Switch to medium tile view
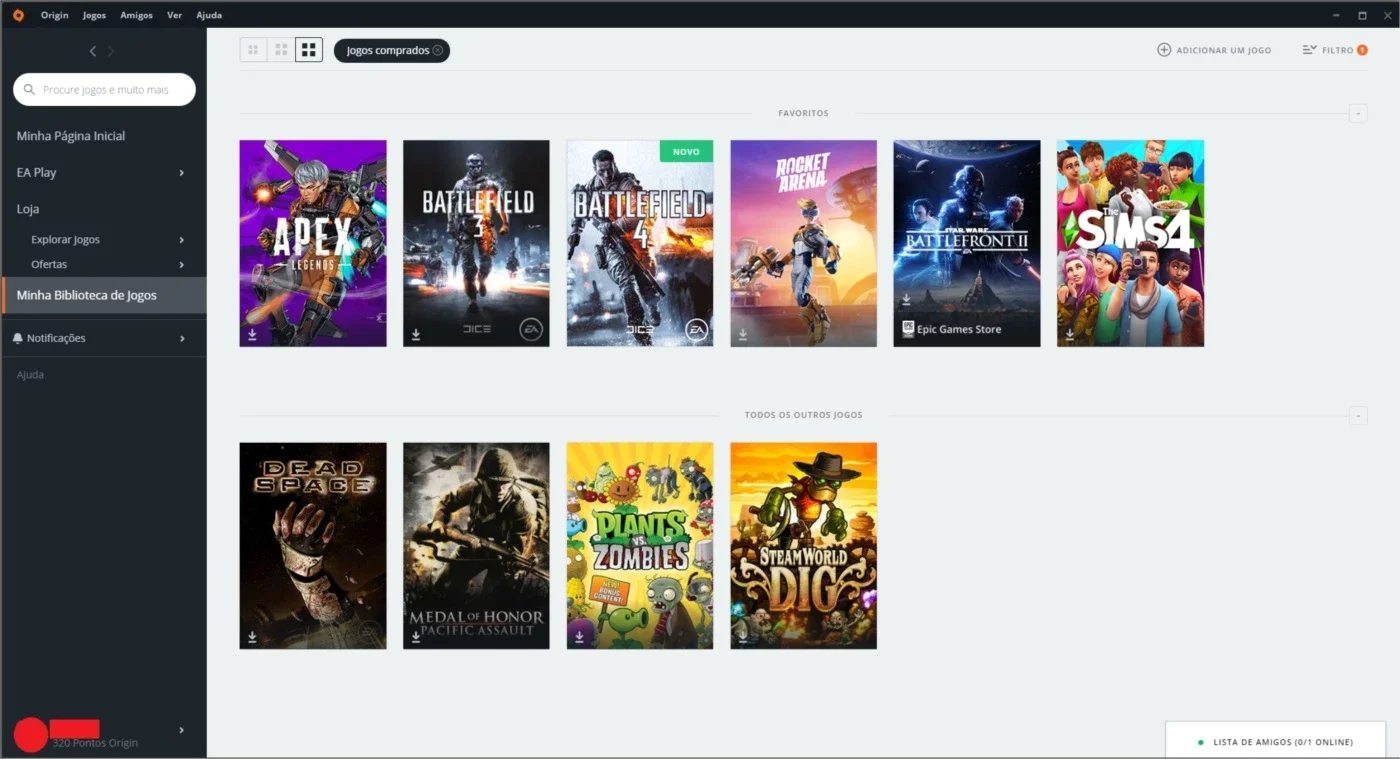This screenshot has height=759, width=1400. coord(281,50)
